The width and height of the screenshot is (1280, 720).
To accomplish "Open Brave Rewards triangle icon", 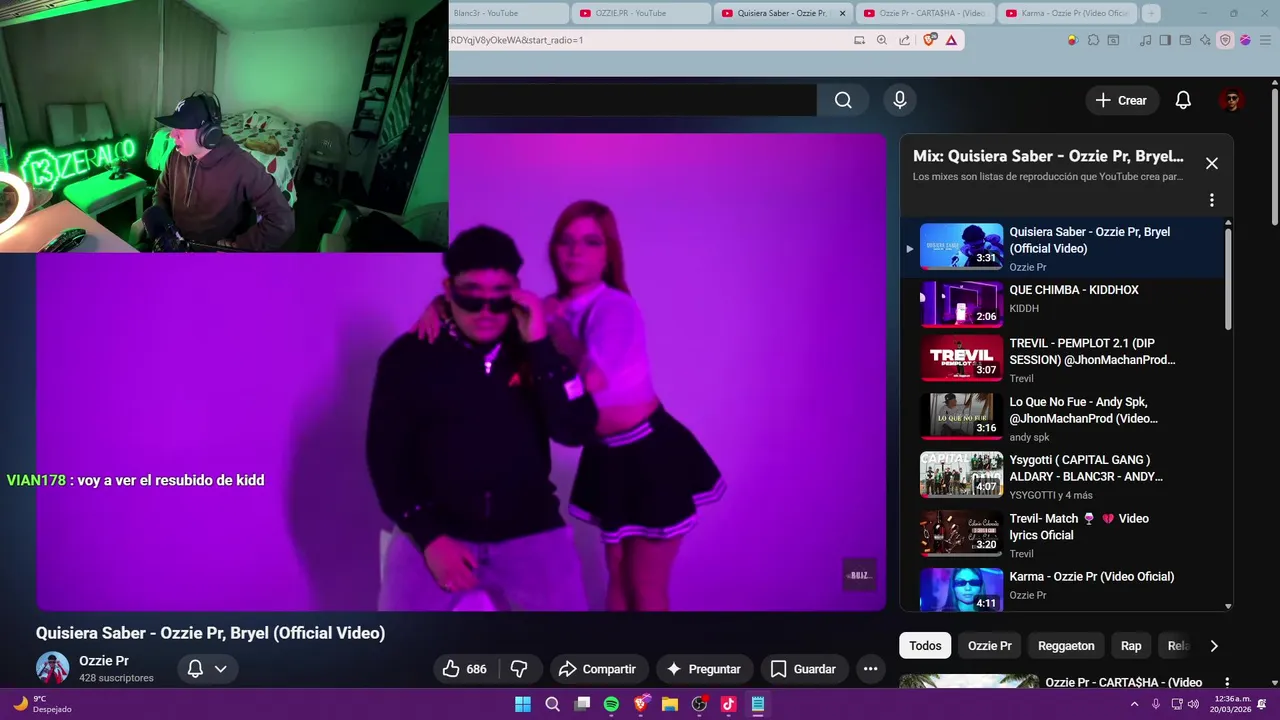I will pos(951,40).
